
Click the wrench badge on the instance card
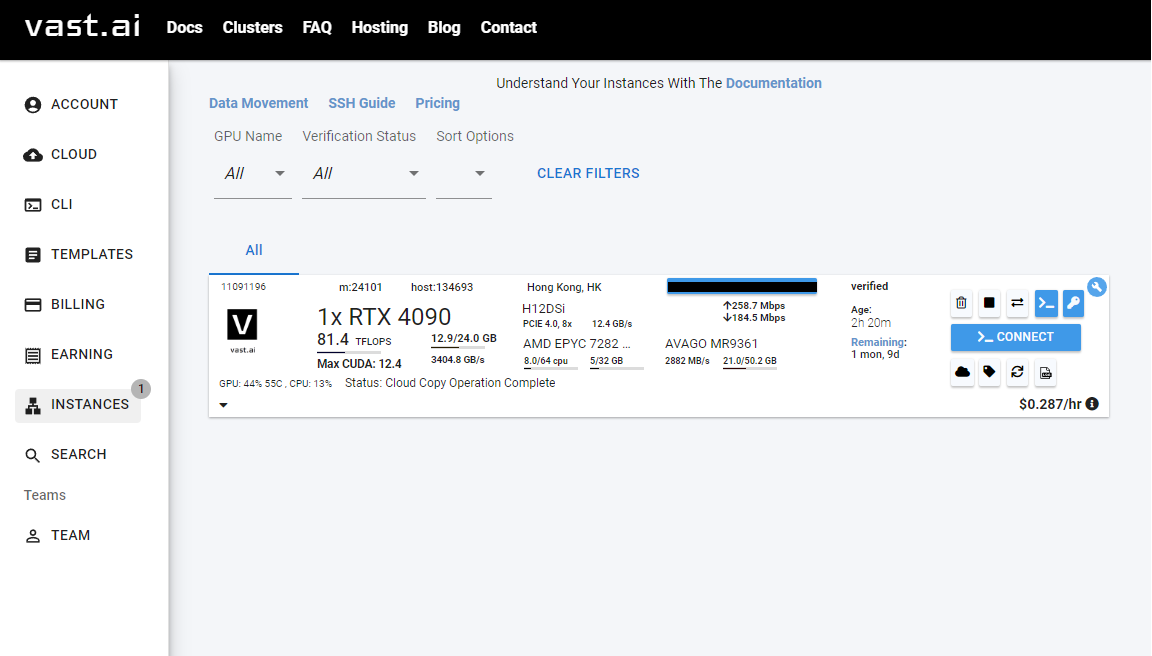1097,286
